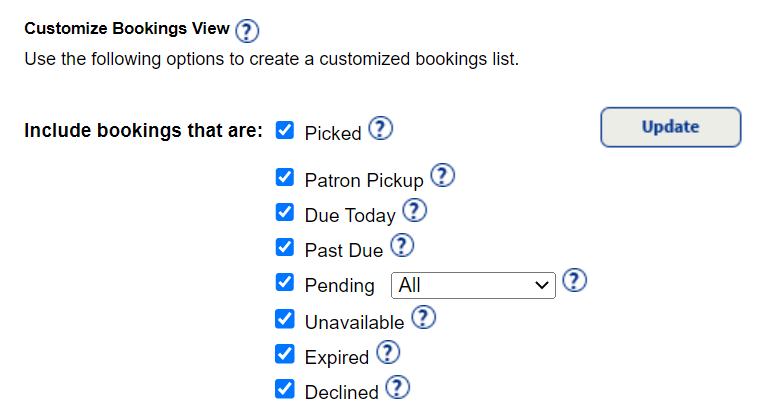
Task: Uncheck the Picked checkbox
Action: tap(285, 131)
